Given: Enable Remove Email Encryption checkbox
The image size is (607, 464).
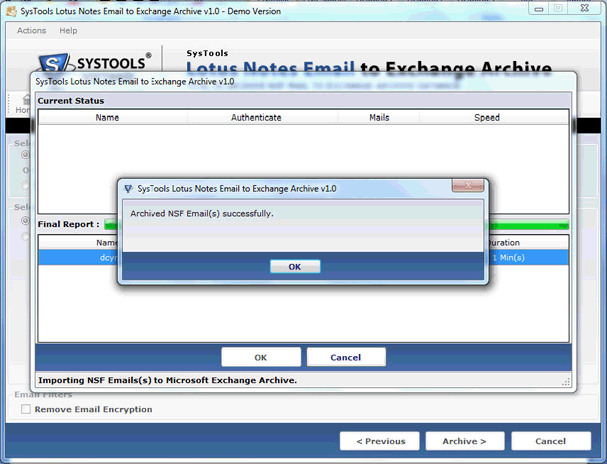Looking at the screenshot, I should tap(26, 409).
